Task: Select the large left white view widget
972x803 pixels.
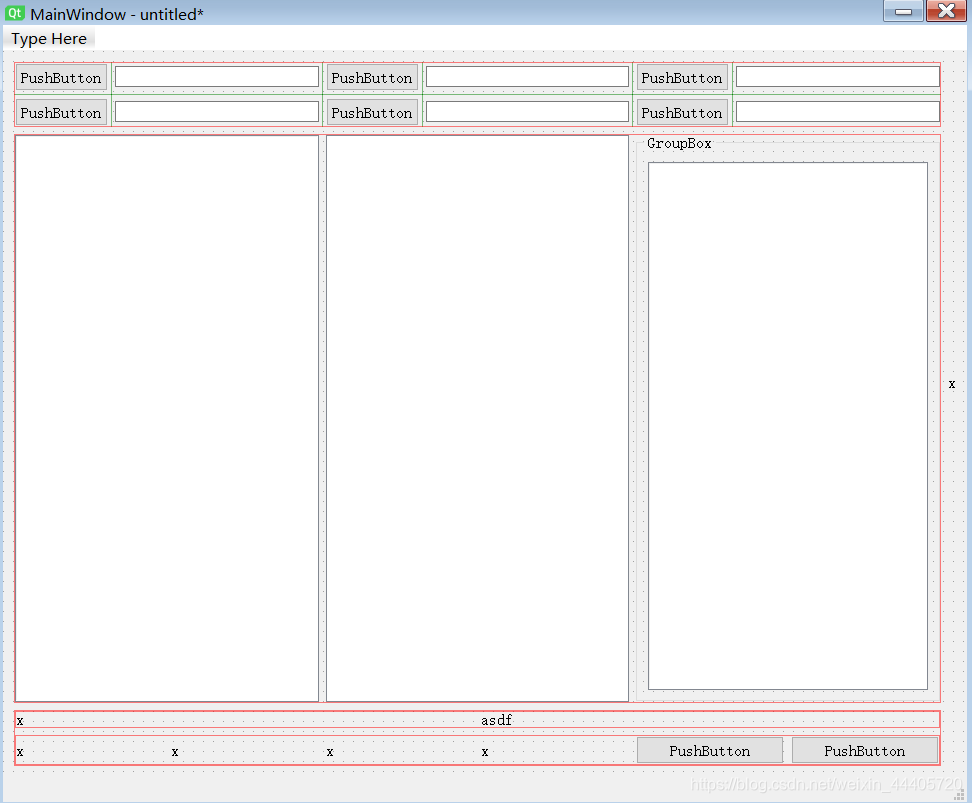Action: pyautogui.click(x=167, y=419)
